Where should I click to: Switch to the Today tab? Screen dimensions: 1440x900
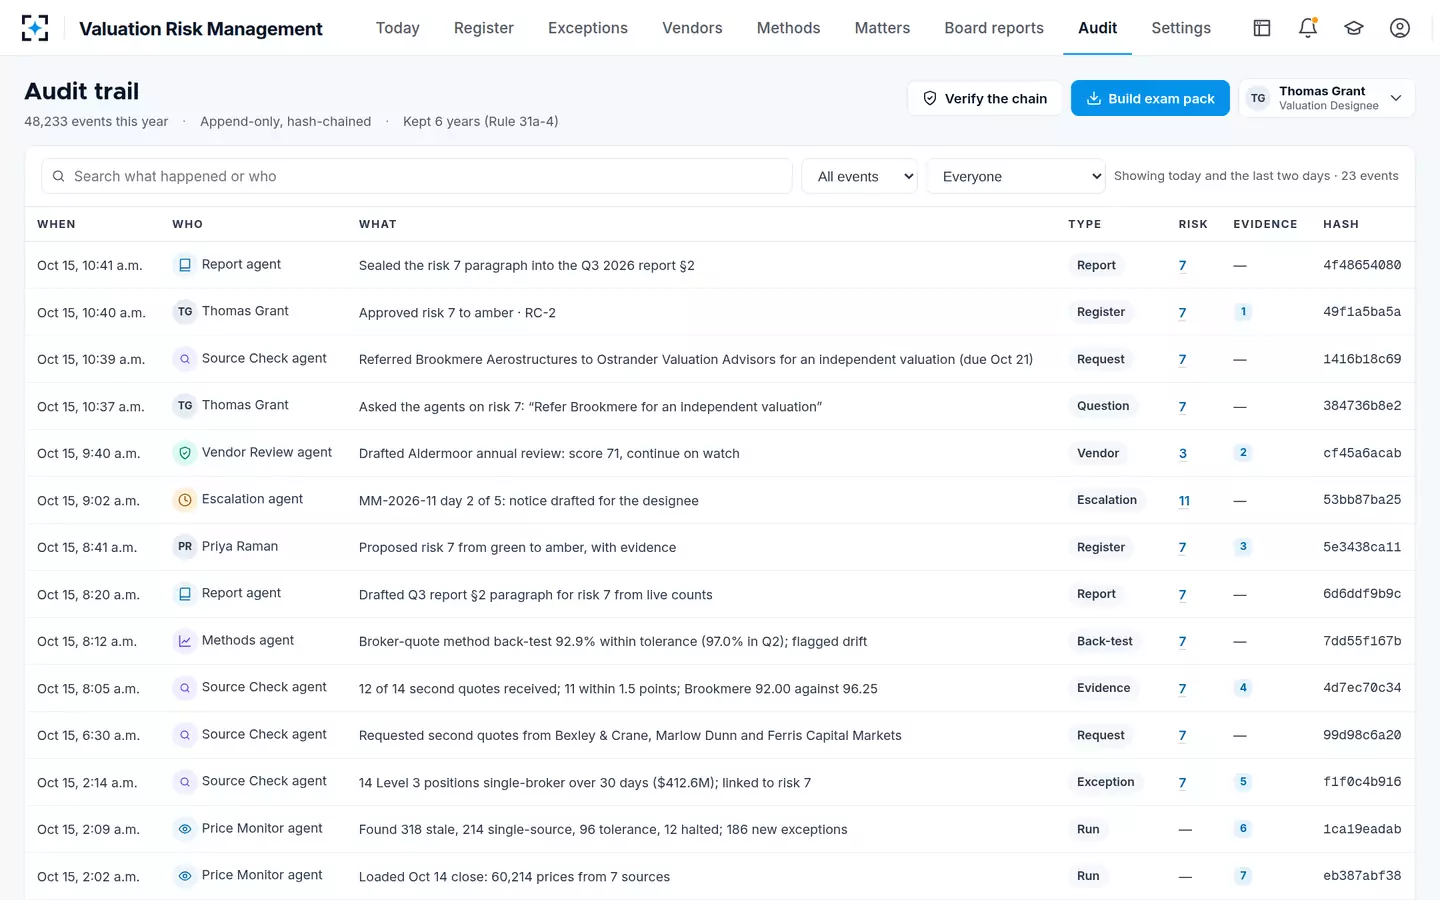pos(398,28)
